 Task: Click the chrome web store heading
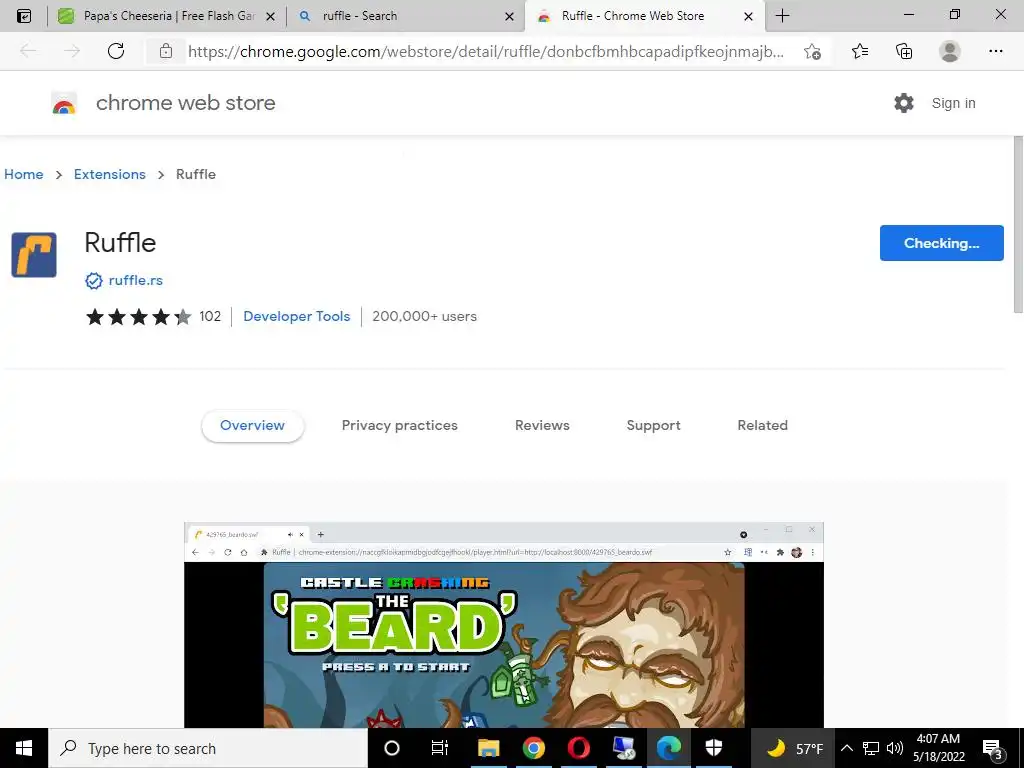click(185, 103)
